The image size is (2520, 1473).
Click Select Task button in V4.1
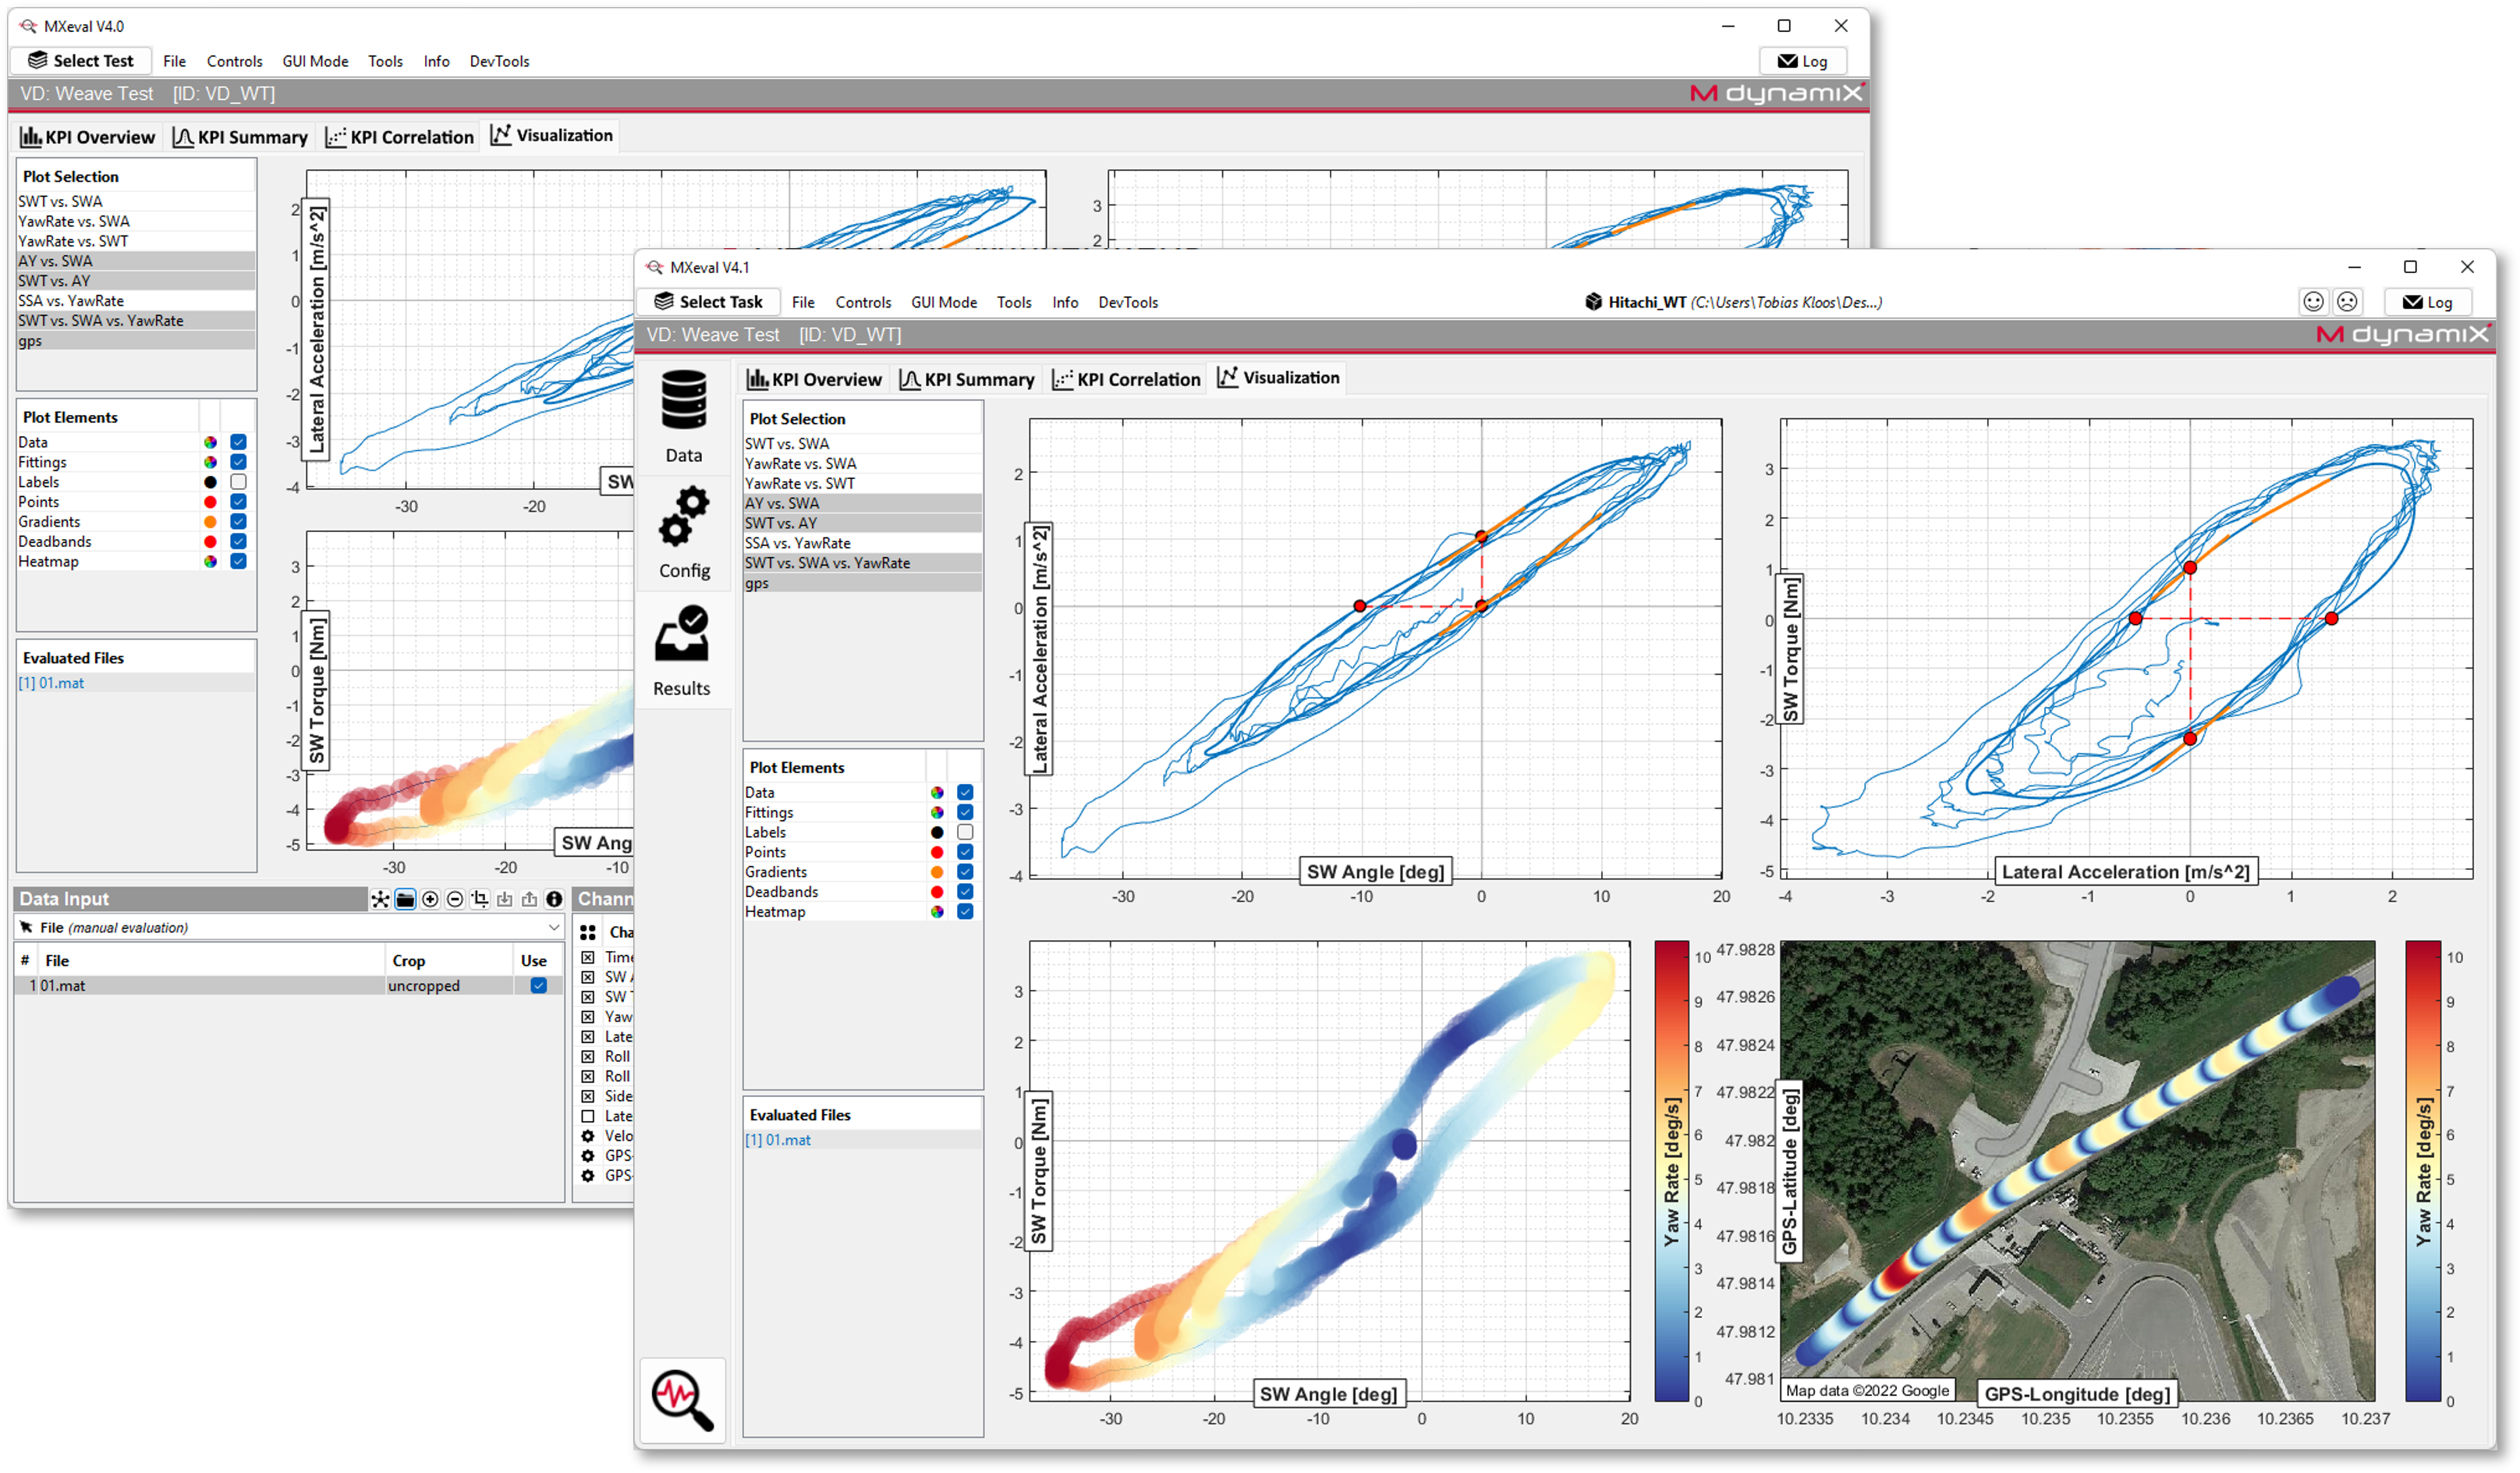(708, 302)
